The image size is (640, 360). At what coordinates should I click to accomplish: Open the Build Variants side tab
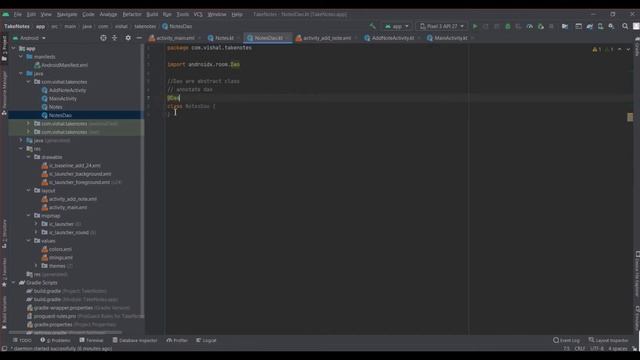[x=4, y=312]
